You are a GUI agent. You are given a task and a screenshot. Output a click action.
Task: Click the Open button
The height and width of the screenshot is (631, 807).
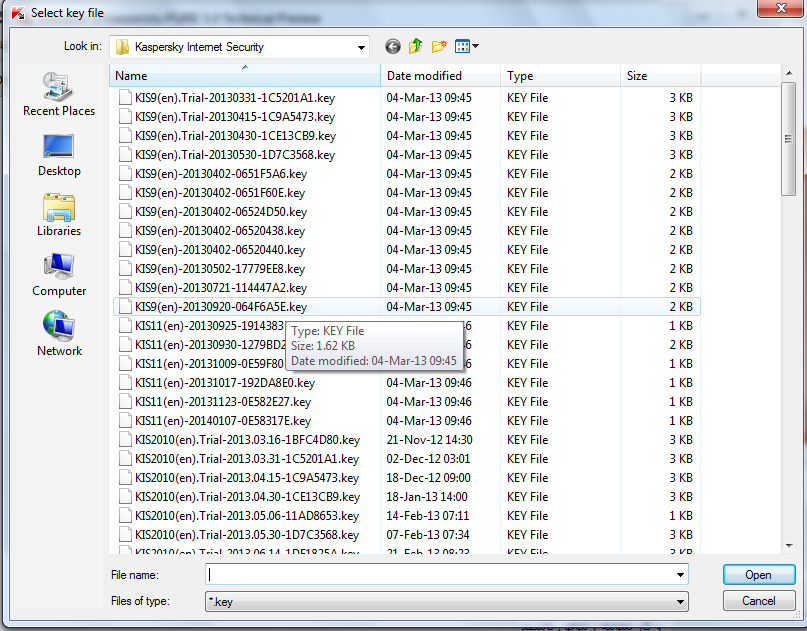pyautogui.click(x=759, y=574)
